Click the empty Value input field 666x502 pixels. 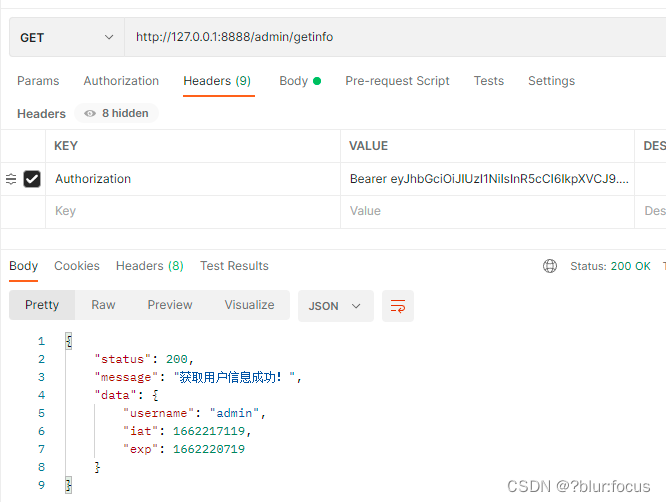point(487,211)
